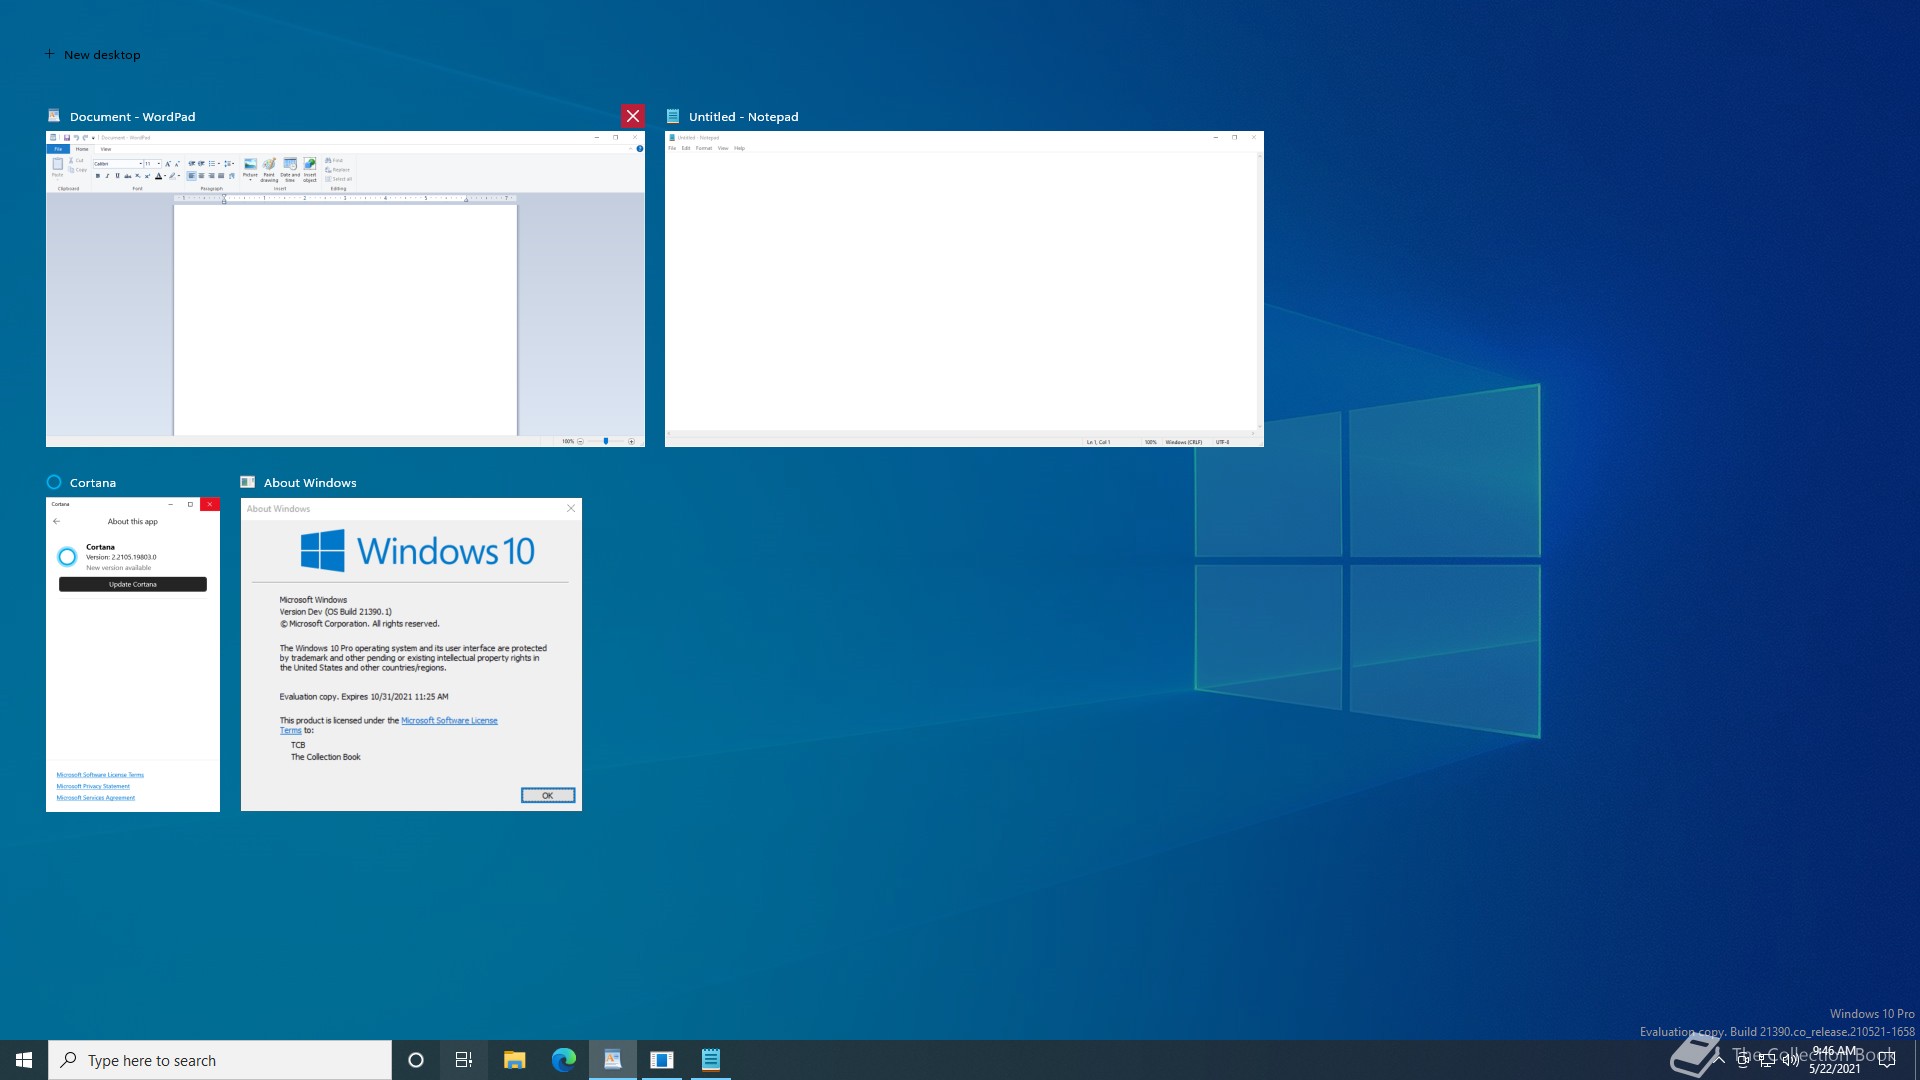Image resolution: width=1920 pixels, height=1080 pixels.
Task: Open the File tab in WordPad
Action: click(x=58, y=149)
